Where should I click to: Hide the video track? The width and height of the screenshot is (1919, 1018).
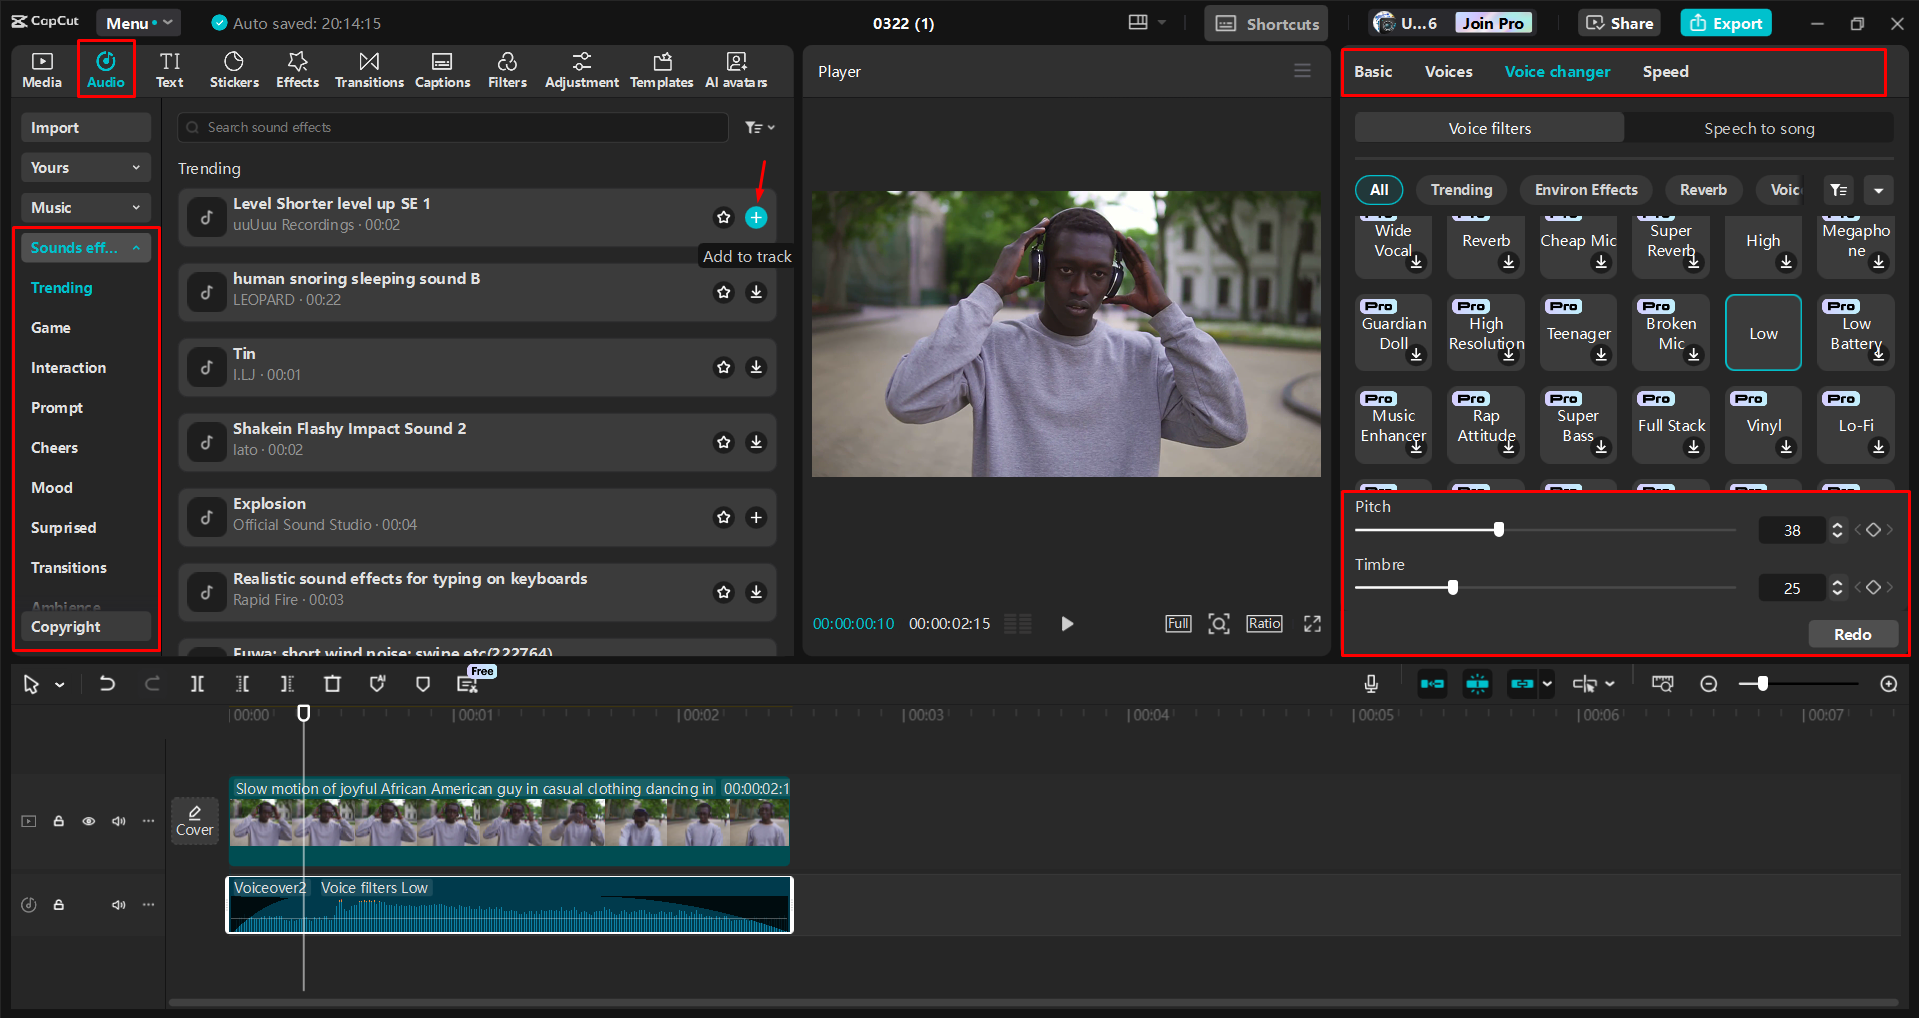[88, 820]
